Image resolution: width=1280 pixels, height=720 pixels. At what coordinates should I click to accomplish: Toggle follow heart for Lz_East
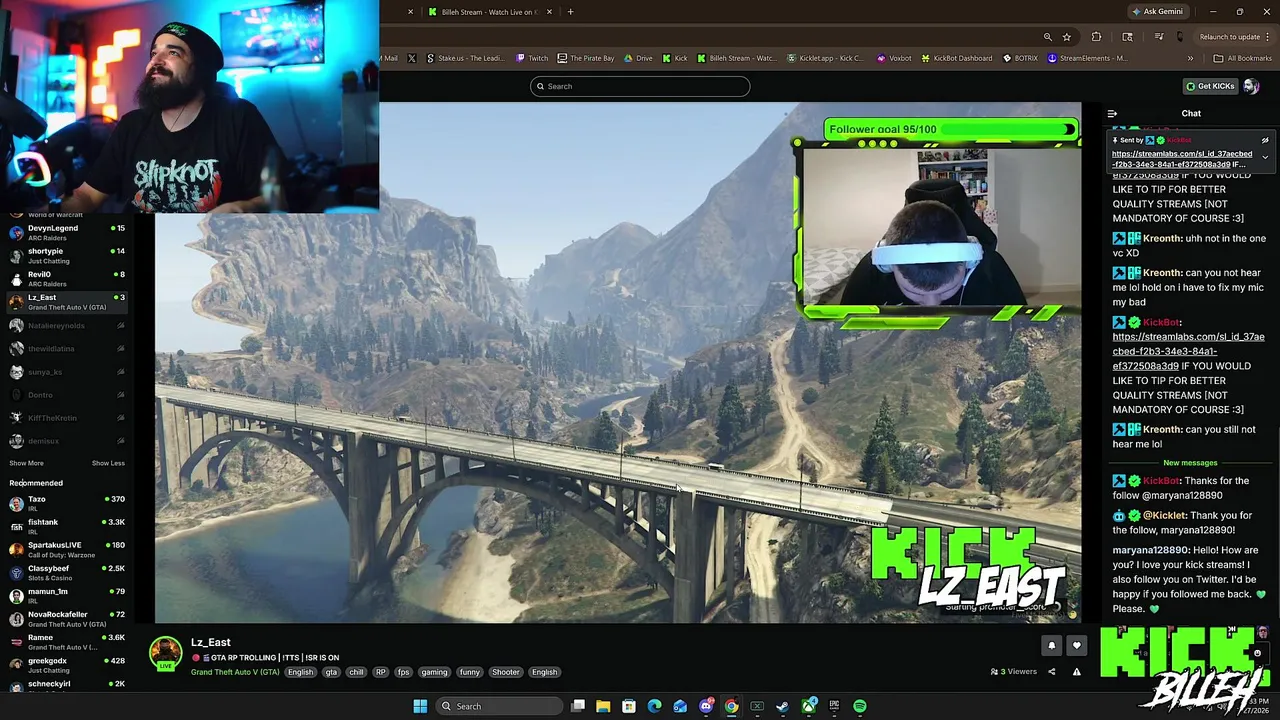click(x=1077, y=646)
